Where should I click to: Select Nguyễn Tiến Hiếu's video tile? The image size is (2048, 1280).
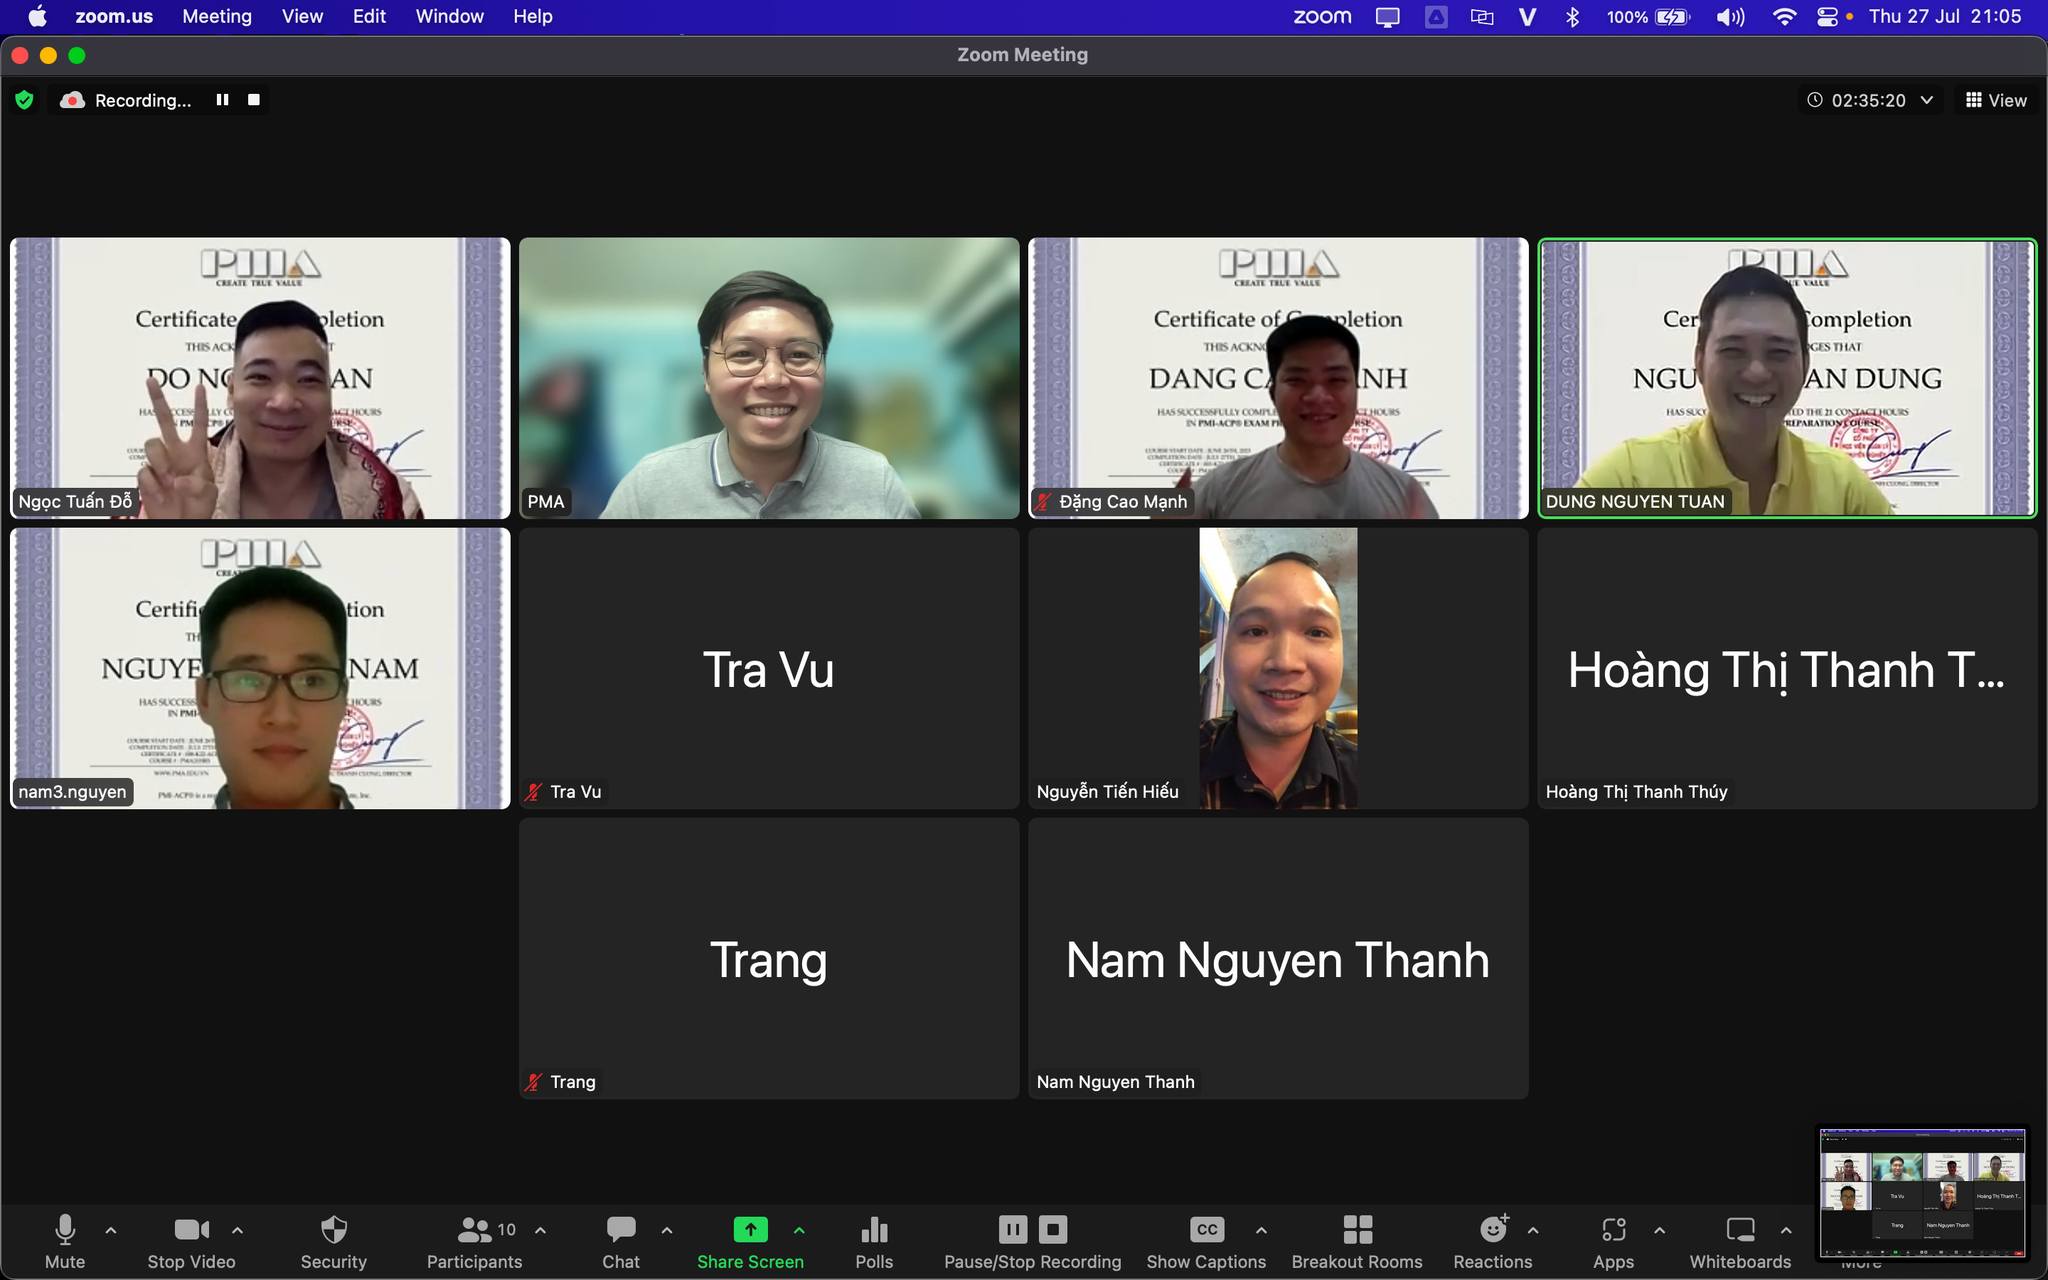tap(1278, 668)
